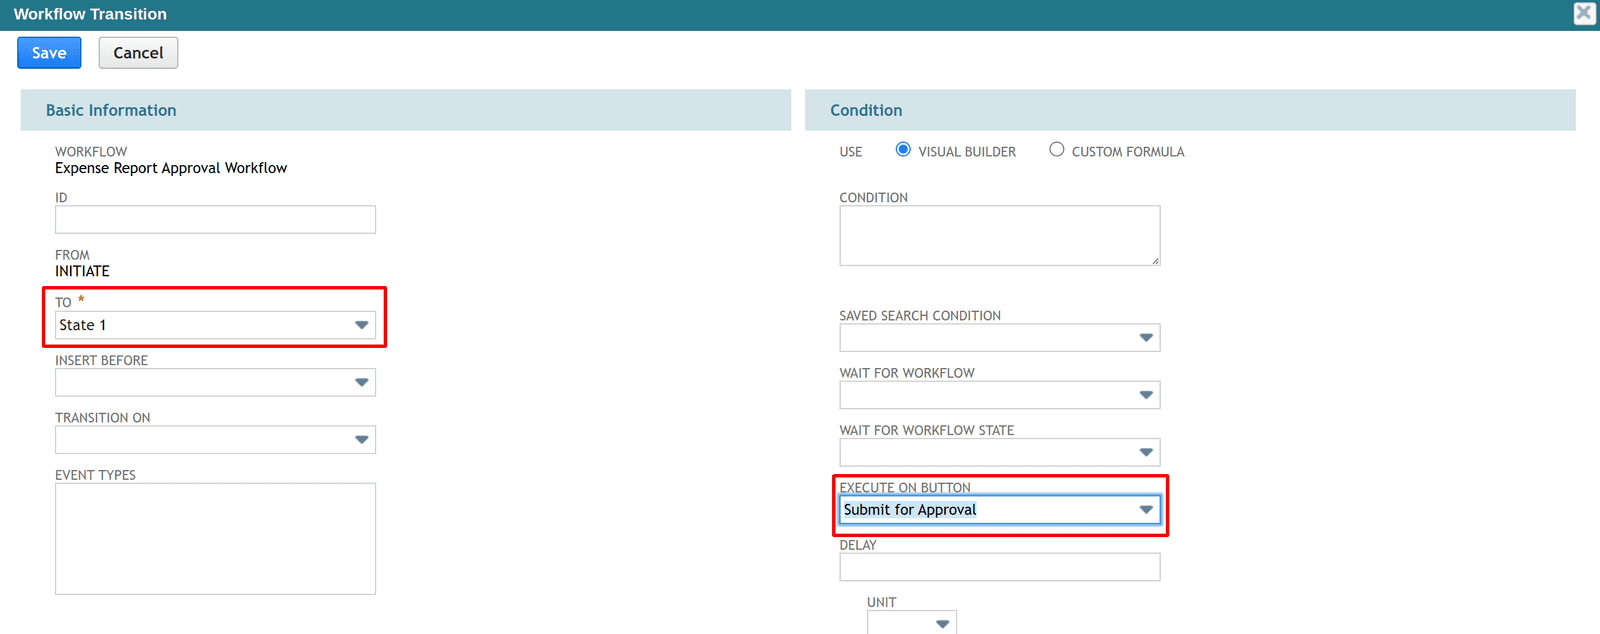Close the Workflow Transition dialog

pyautogui.click(x=1584, y=13)
